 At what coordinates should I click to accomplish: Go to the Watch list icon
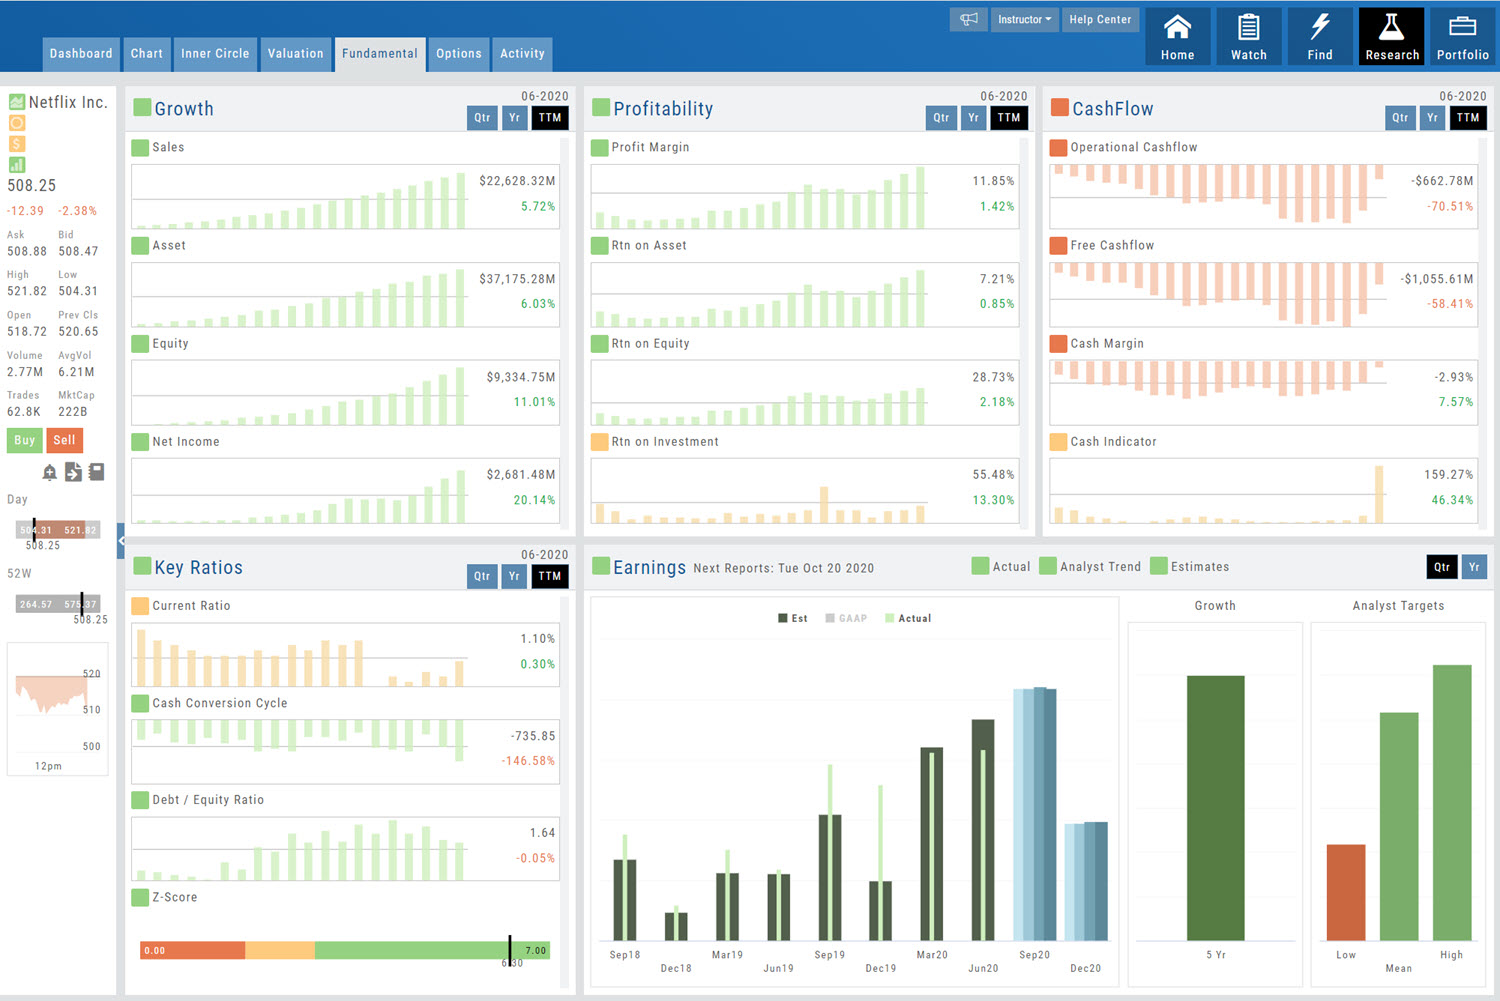point(1248,37)
